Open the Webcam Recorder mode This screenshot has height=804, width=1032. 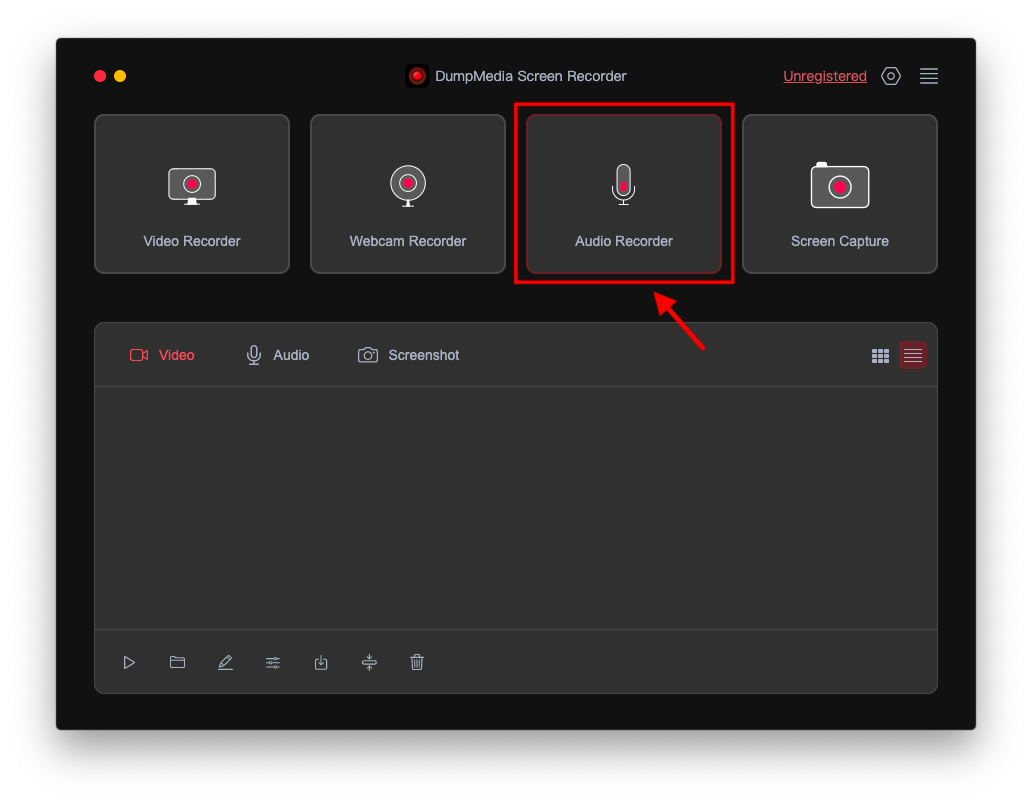(x=407, y=193)
